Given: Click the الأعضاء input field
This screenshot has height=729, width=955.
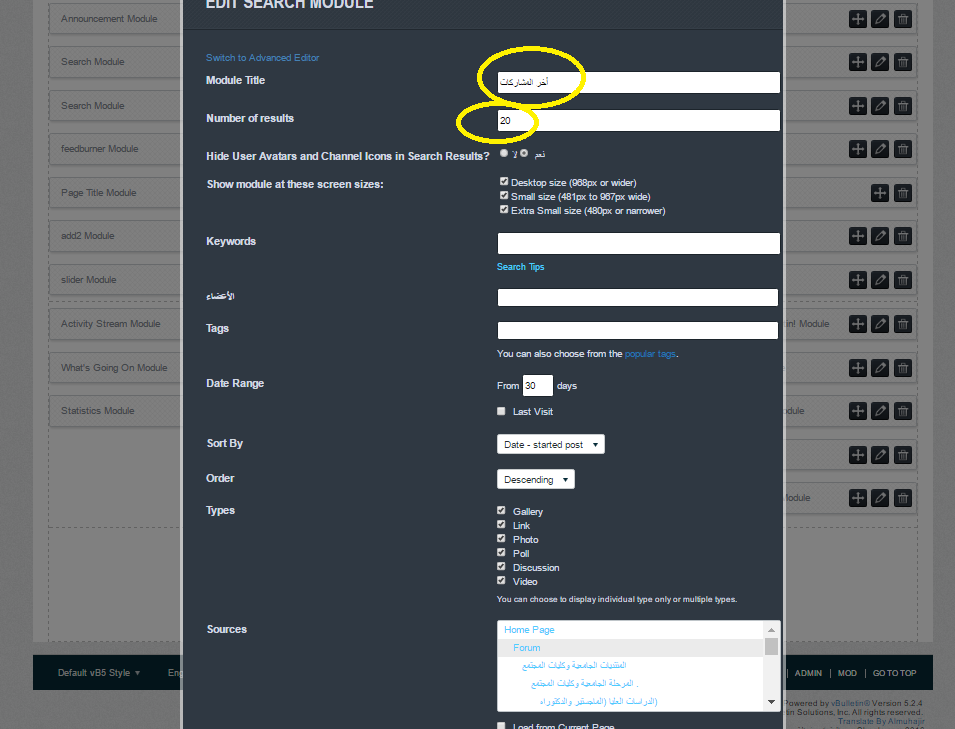Looking at the screenshot, I should (x=638, y=297).
